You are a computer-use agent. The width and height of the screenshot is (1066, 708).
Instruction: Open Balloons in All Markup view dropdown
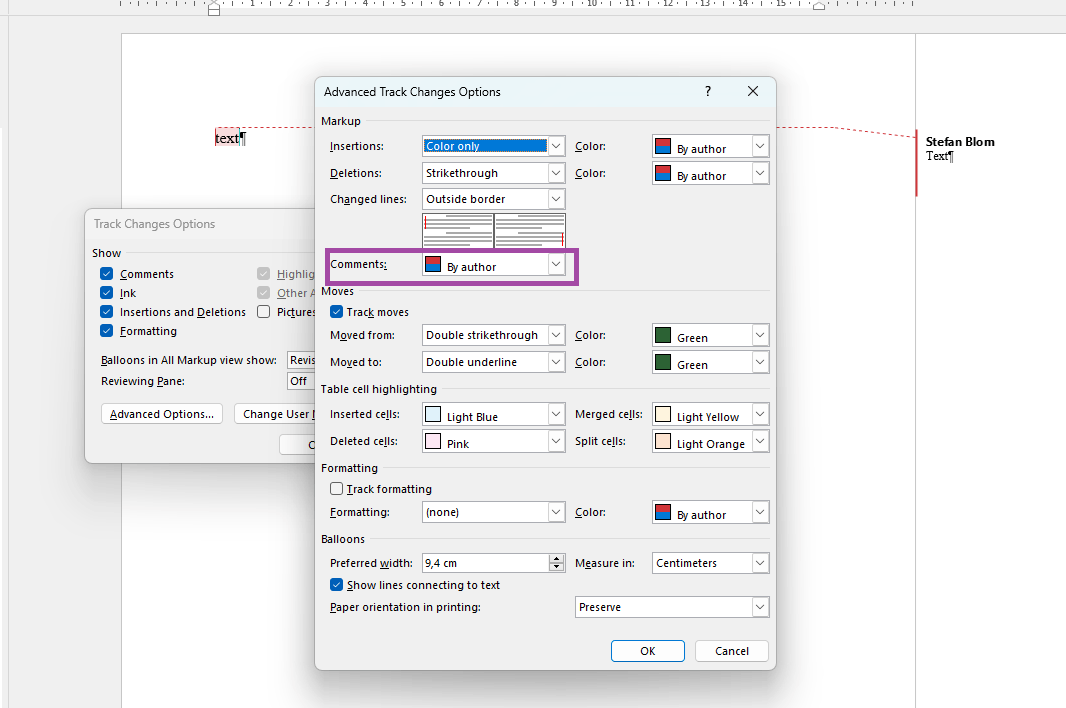click(301, 360)
